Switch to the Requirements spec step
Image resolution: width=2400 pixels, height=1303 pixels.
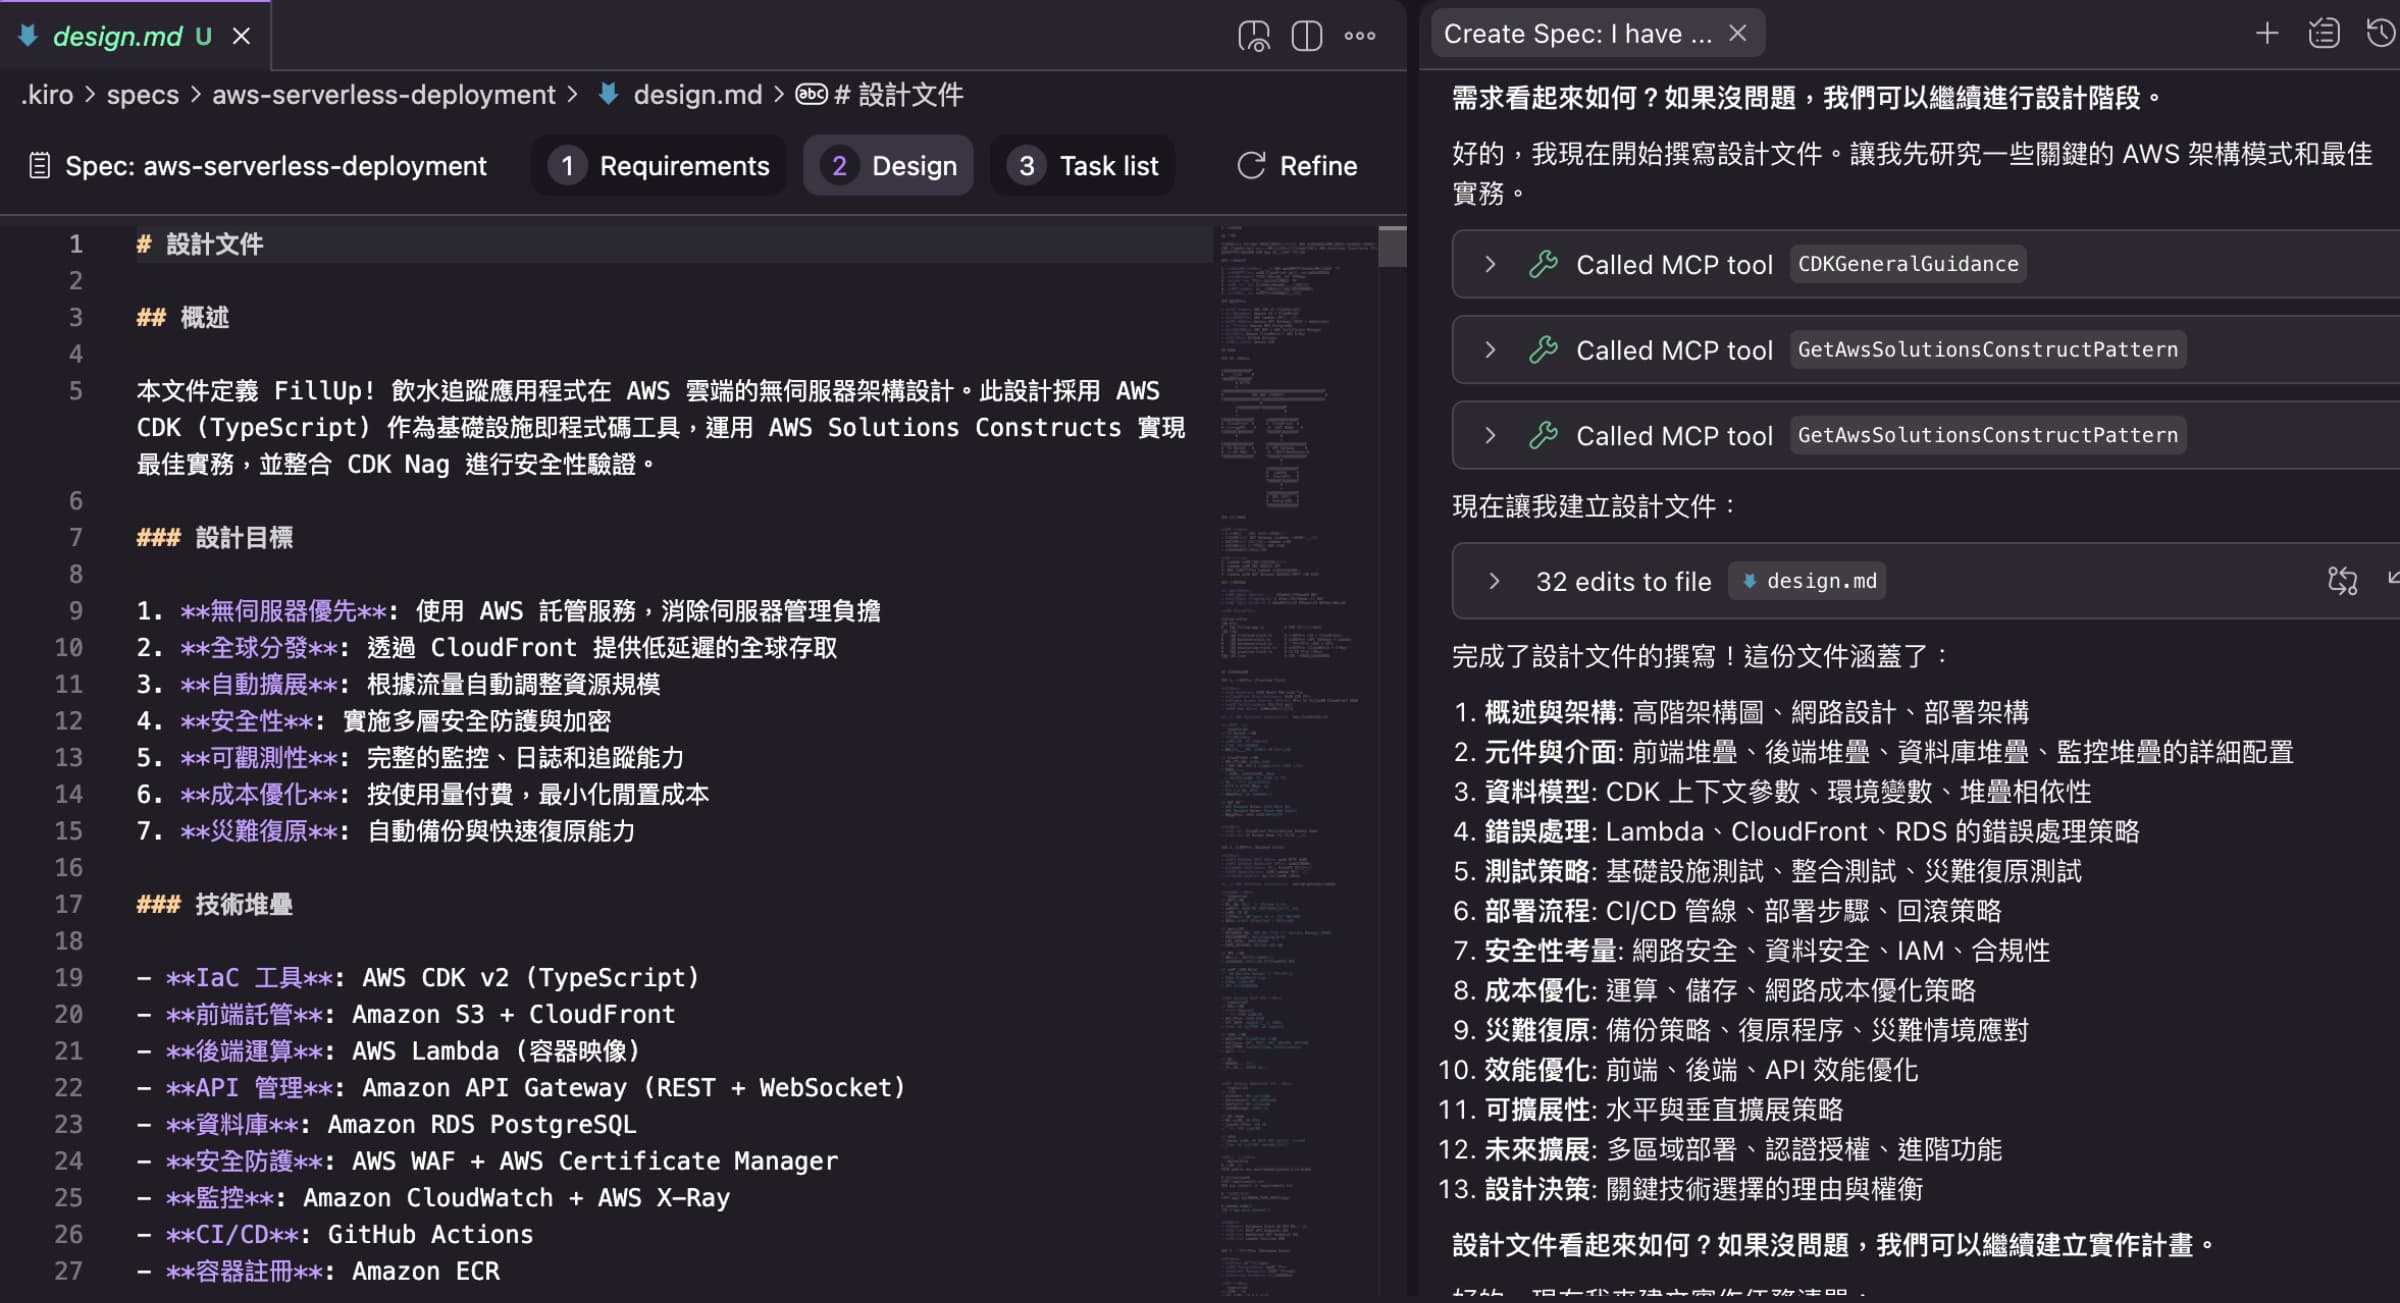click(x=659, y=165)
